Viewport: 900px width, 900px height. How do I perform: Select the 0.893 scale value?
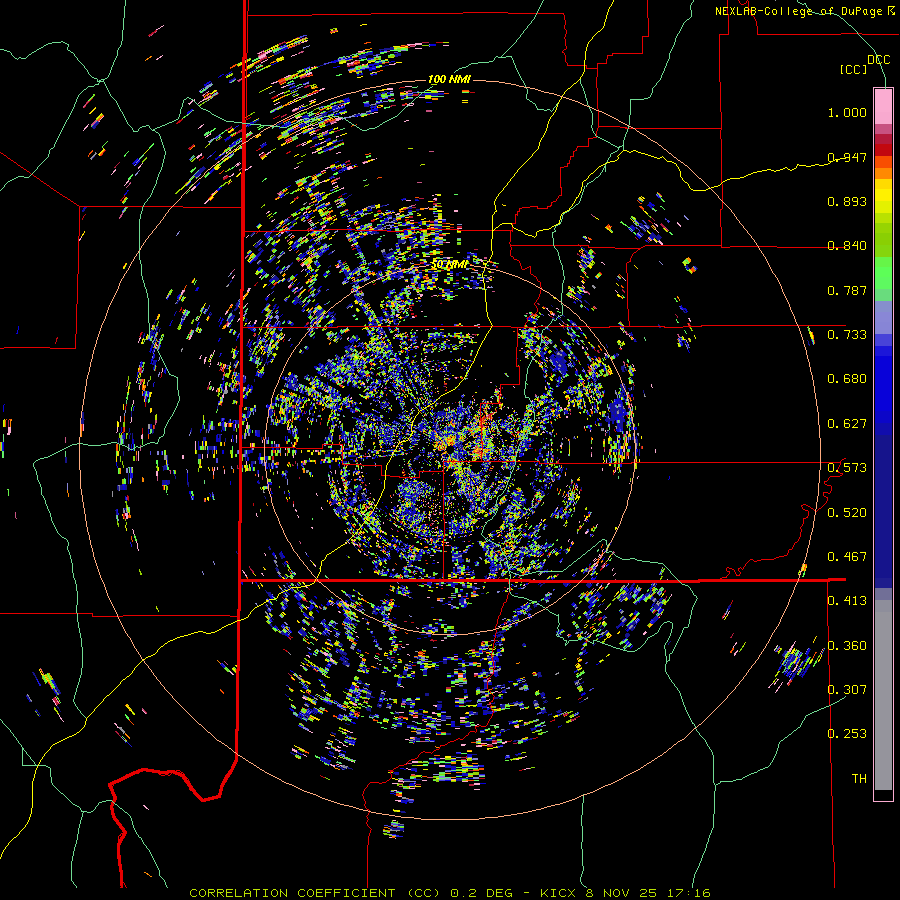(847, 201)
